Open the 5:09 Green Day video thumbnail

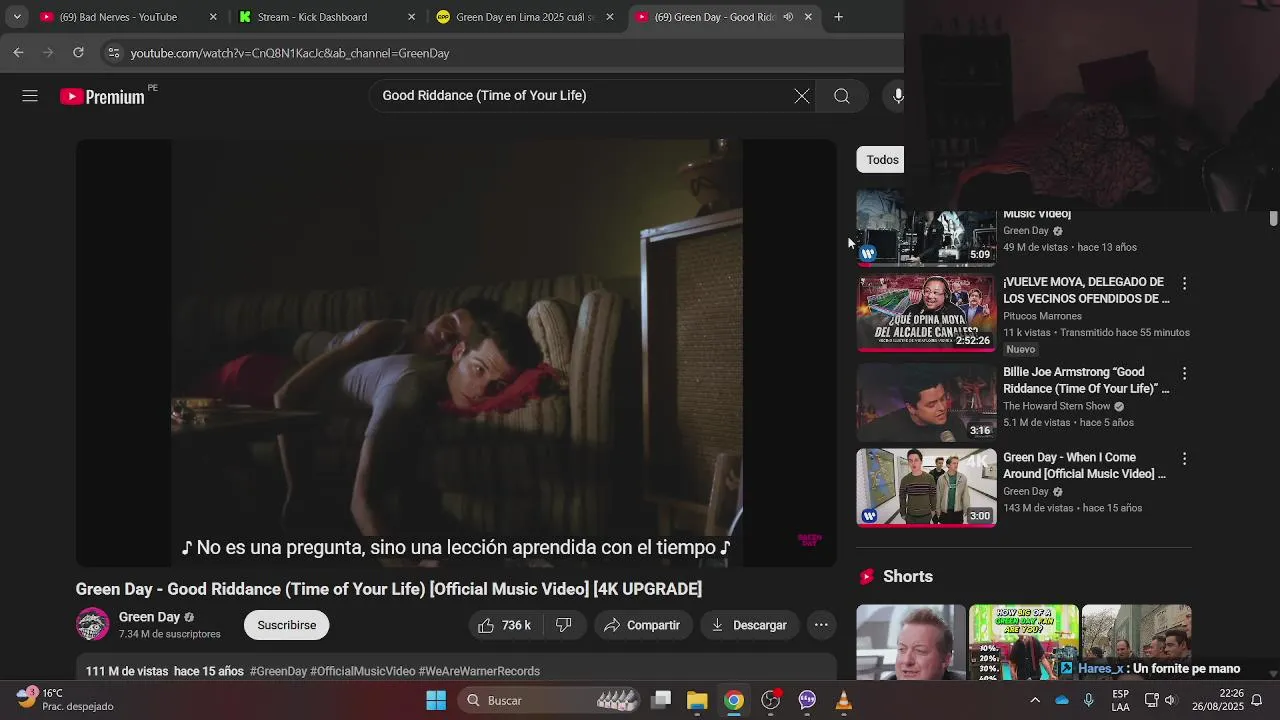pyautogui.click(x=926, y=227)
